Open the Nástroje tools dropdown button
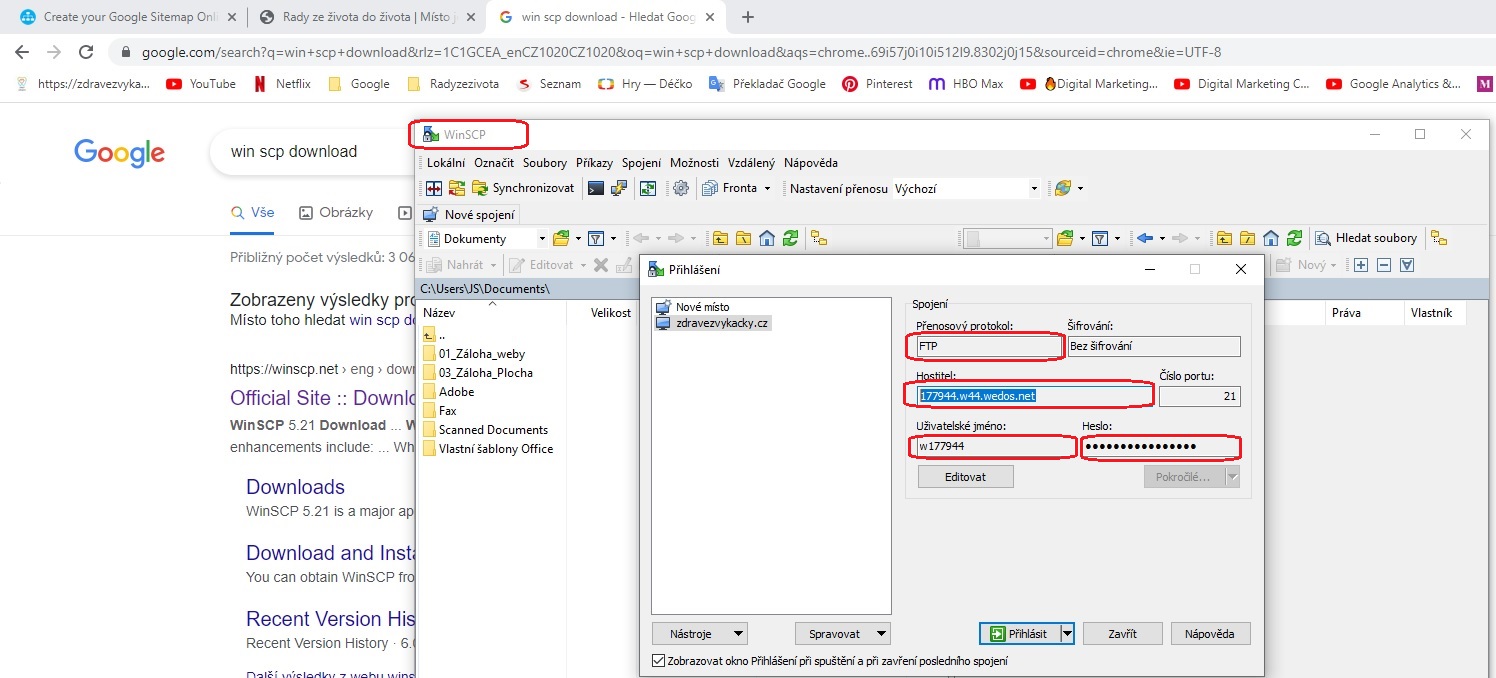 coord(699,634)
